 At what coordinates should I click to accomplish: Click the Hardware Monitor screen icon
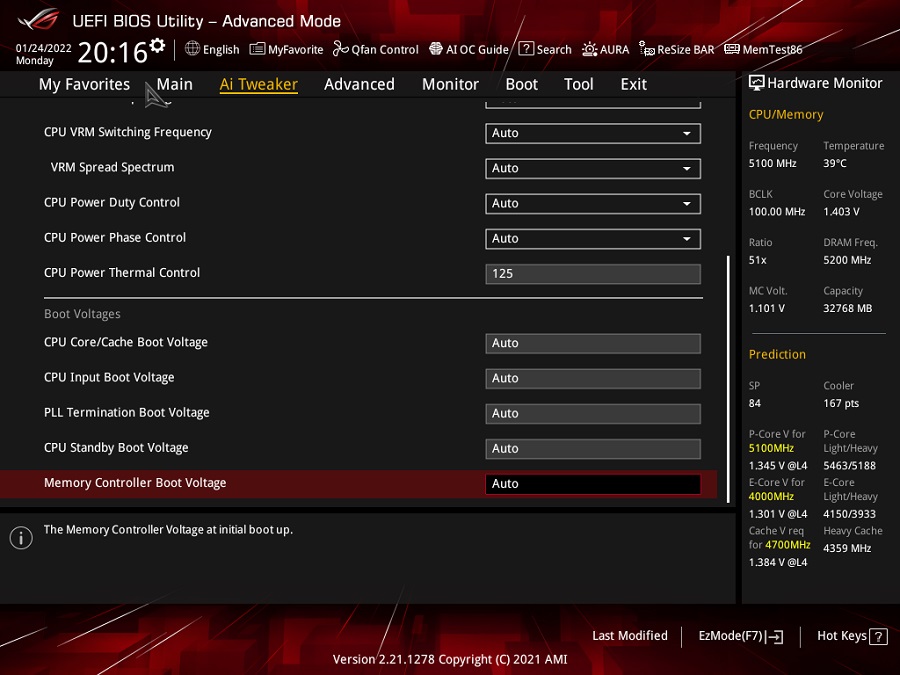(x=757, y=83)
